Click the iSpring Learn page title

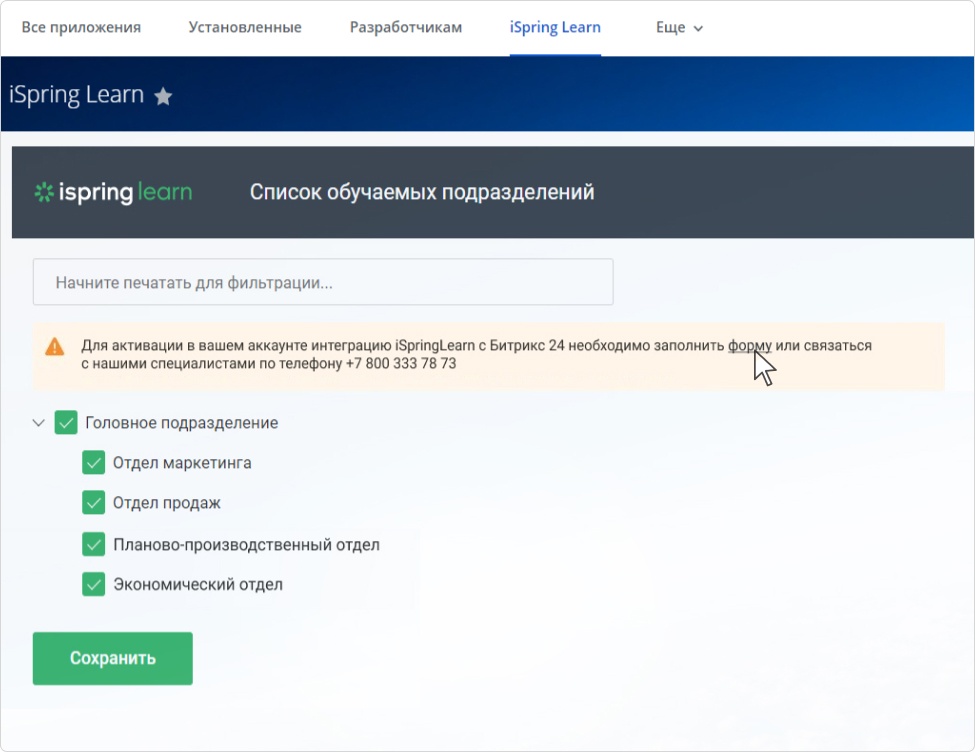click(76, 95)
